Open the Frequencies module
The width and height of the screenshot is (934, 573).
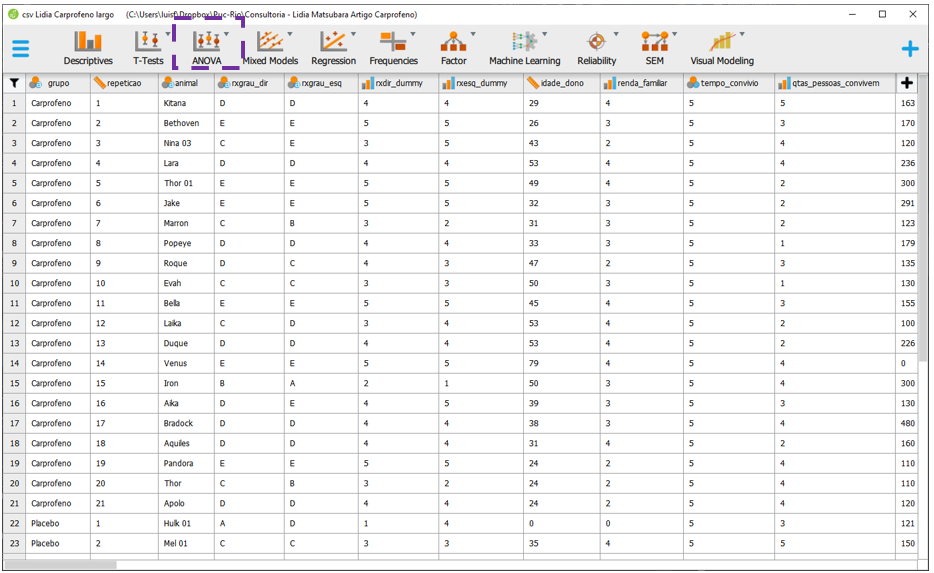pos(393,47)
